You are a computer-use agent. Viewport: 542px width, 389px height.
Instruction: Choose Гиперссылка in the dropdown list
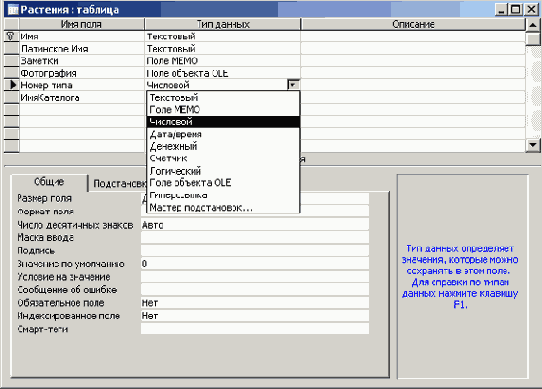(223, 195)
